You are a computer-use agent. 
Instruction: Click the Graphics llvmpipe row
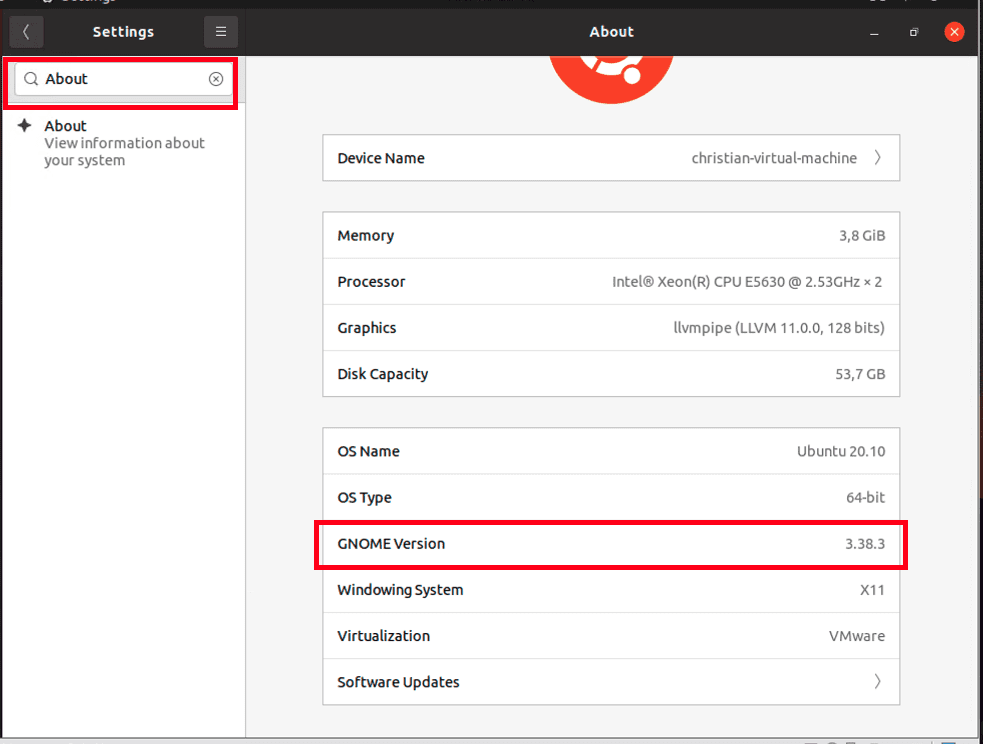(x=610, y=328)
